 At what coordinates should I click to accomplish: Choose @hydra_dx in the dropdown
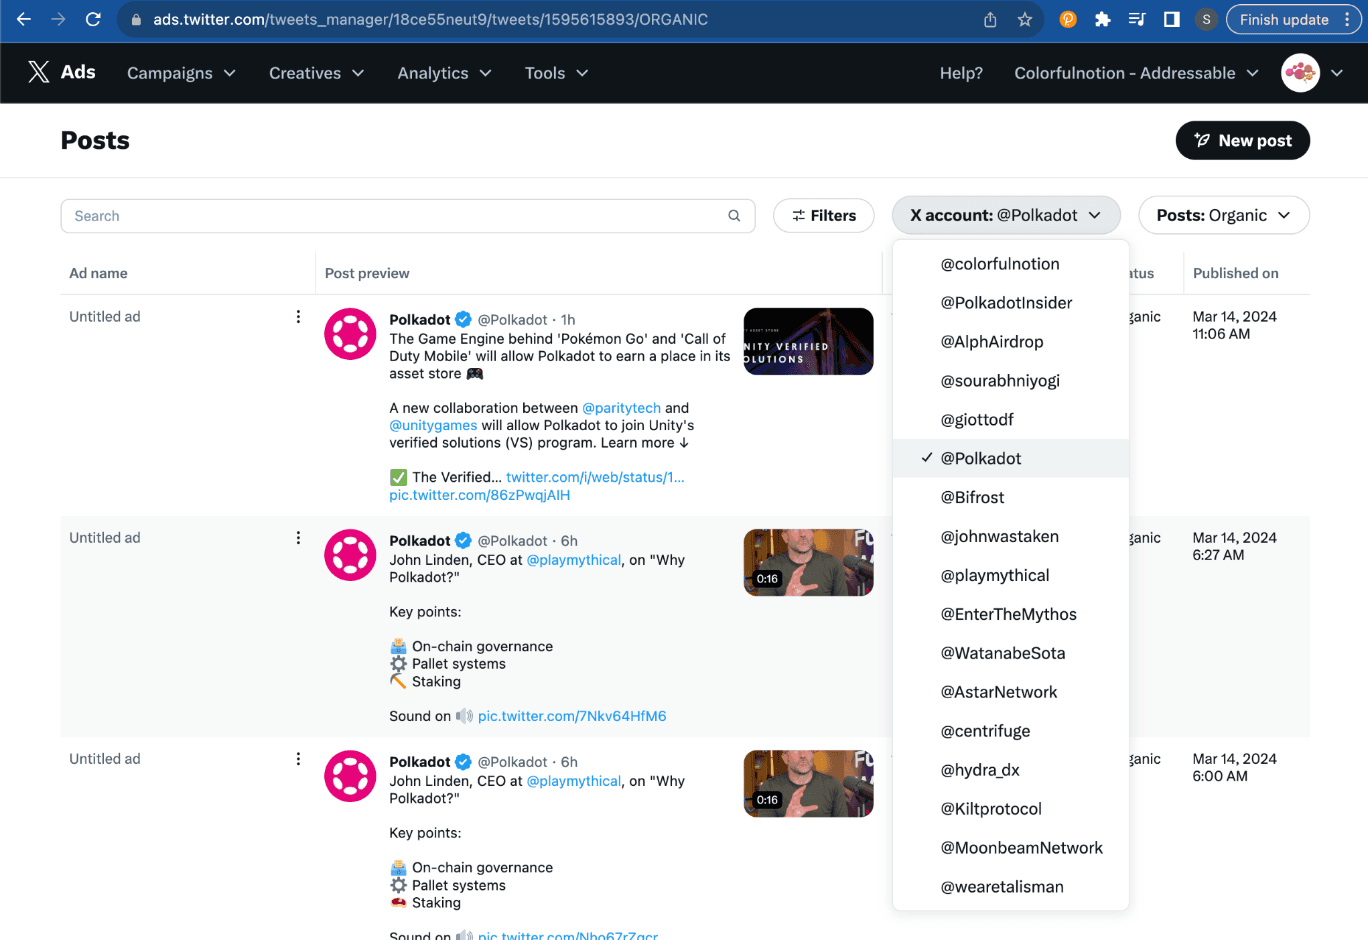(x=1011, y=771)
